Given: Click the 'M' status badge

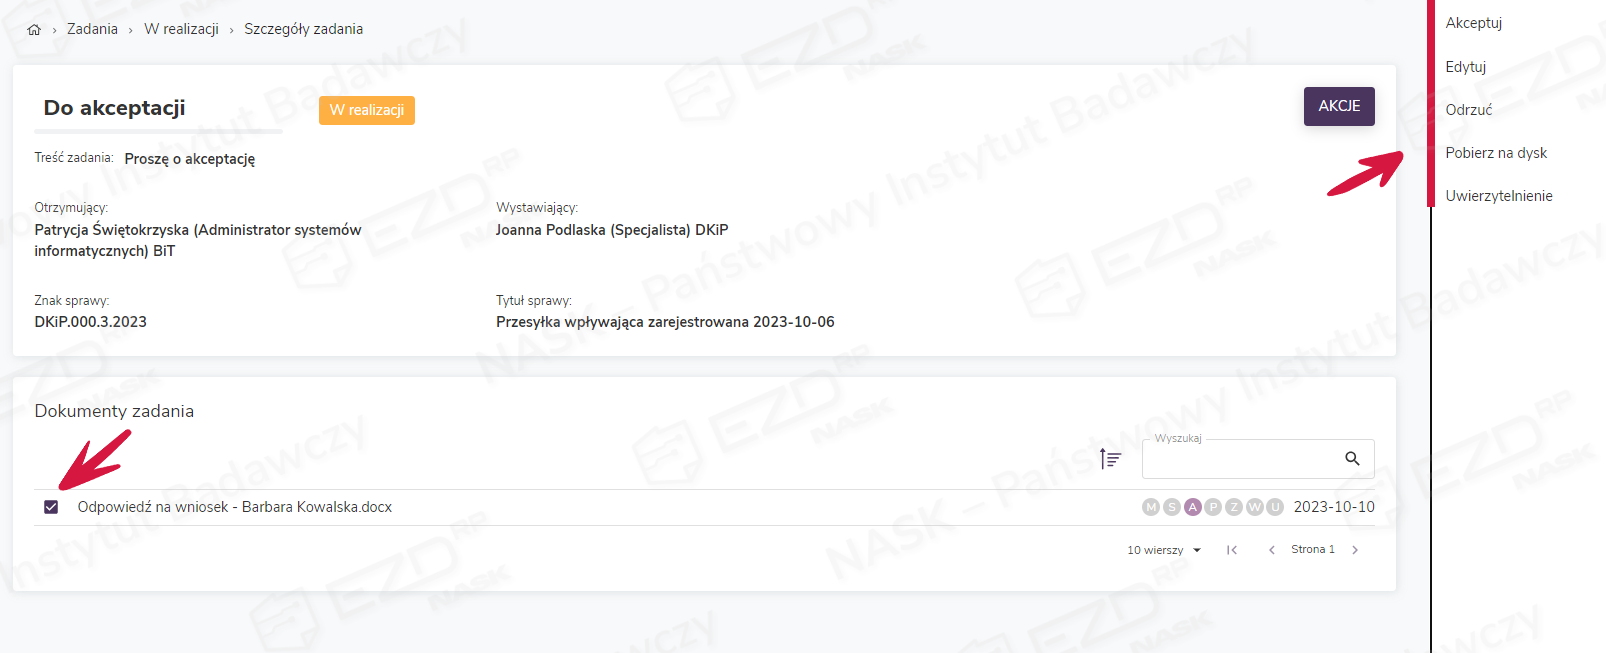Looking at the screenshot, I should [1151, 507].
